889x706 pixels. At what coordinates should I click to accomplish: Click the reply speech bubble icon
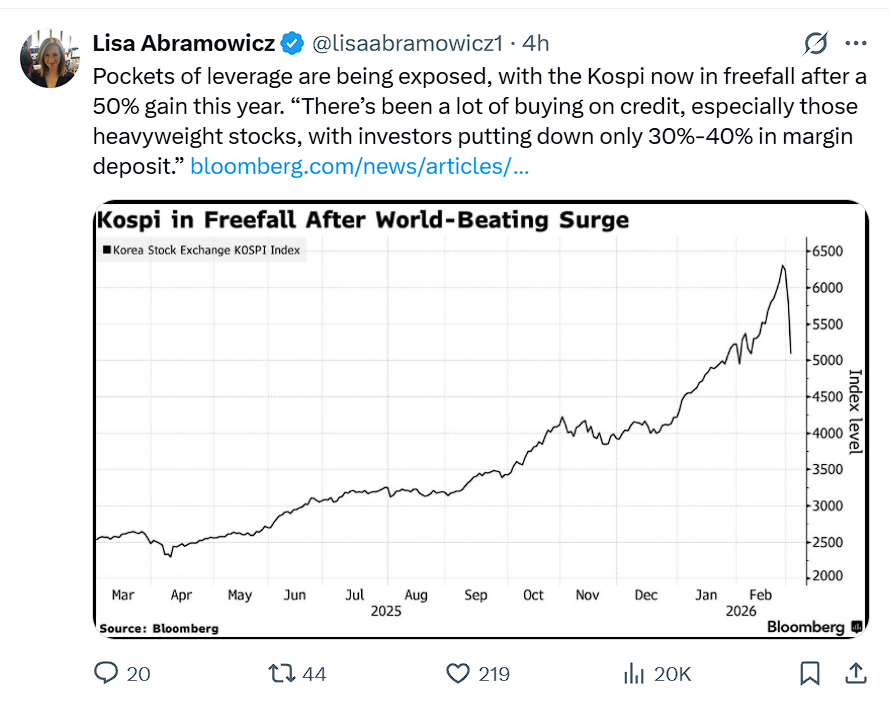106,674
